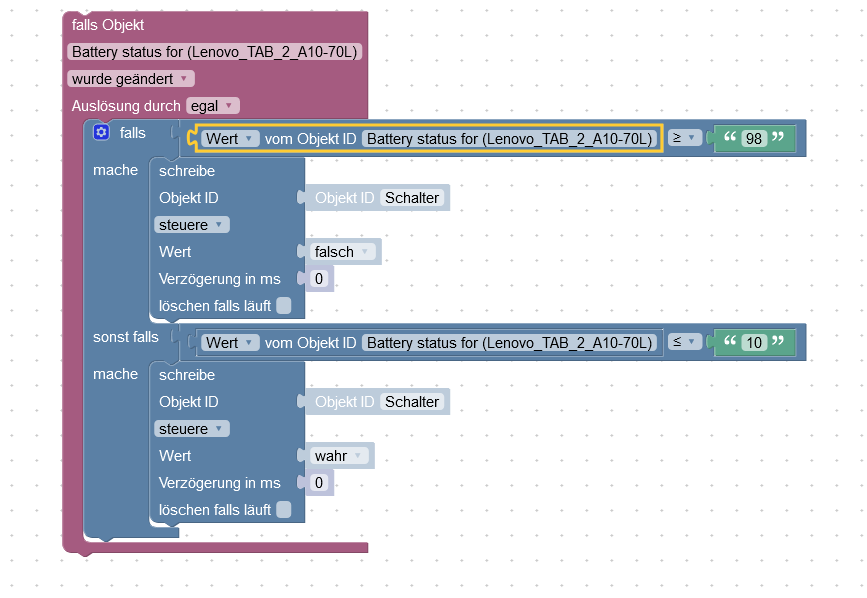
Task: Open the 'Wert' dropdown in the 98 condition
Action: coord(230,138)
